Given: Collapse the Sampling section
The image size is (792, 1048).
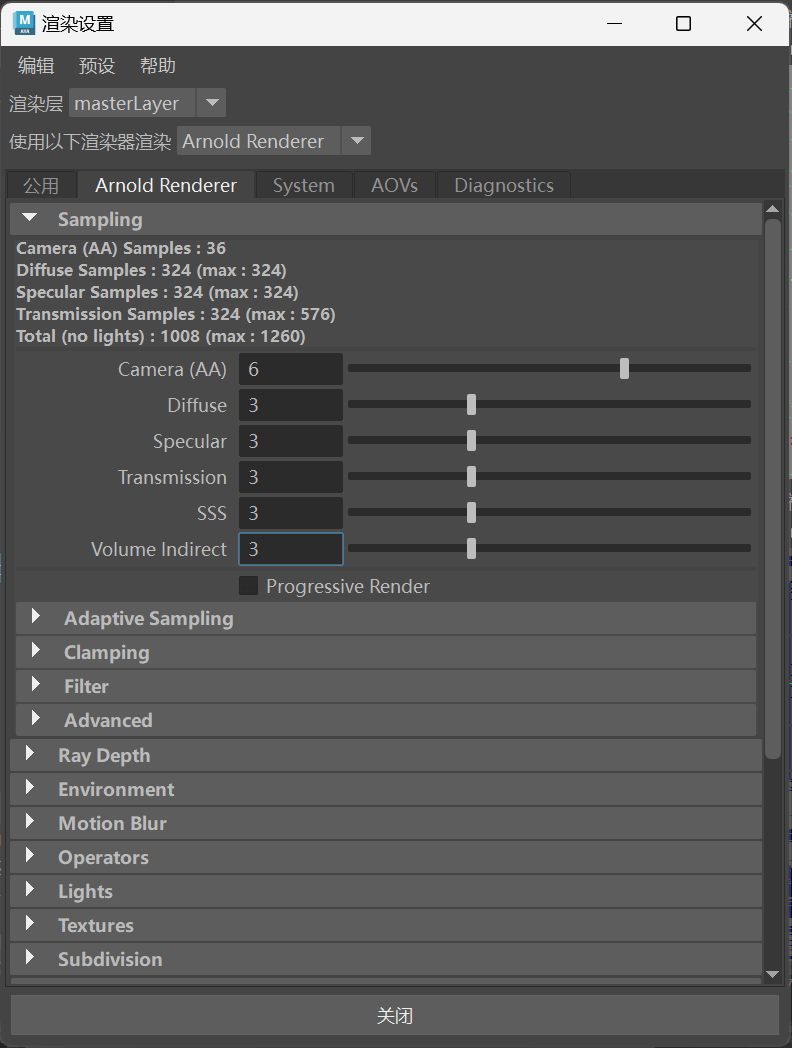Looking at the screenshot, I should point(386,219).
